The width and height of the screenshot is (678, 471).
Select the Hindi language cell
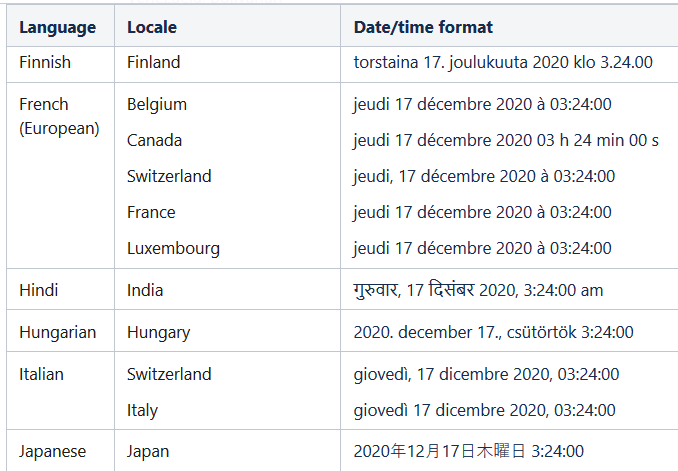[39, 290]
